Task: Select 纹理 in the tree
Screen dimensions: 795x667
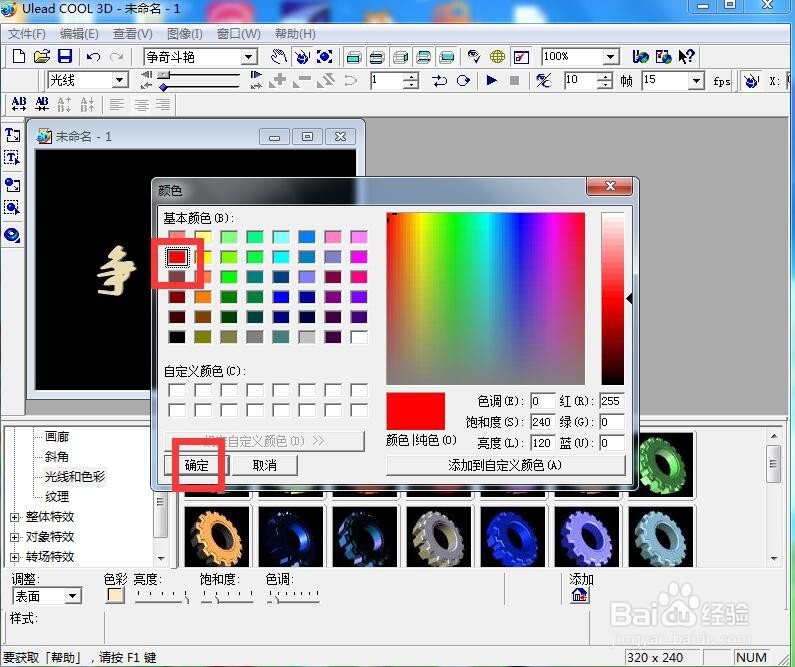Action: [x=57, y=497]
